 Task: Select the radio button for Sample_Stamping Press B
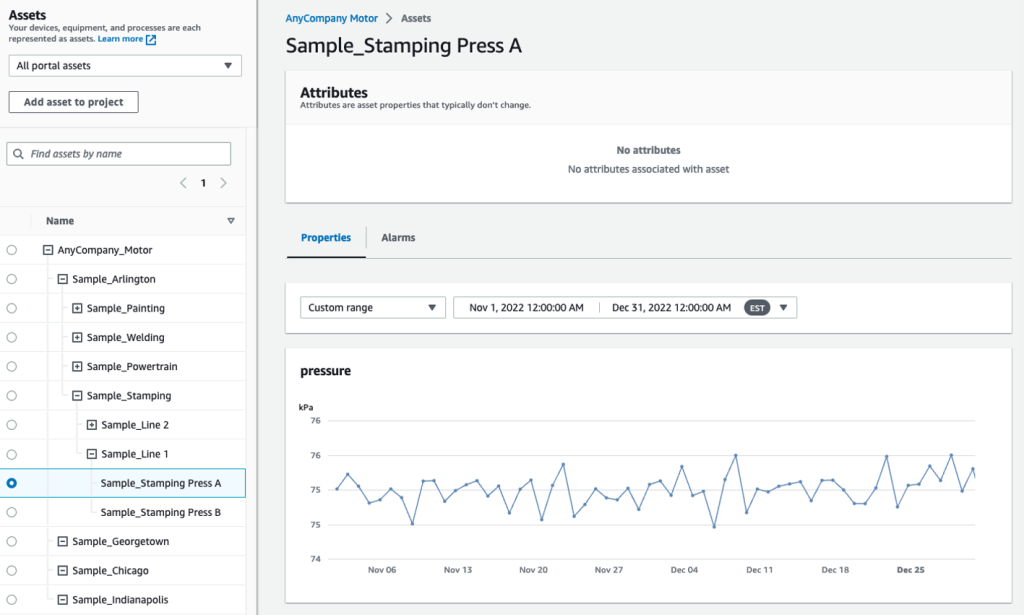tap(11, 512)
